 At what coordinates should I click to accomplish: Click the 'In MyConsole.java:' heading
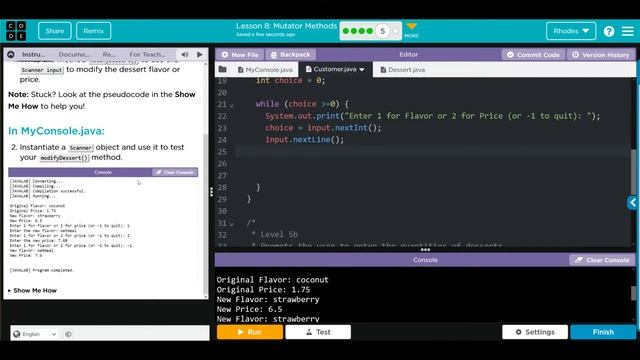pyautogui.click(x=56, y=131)
